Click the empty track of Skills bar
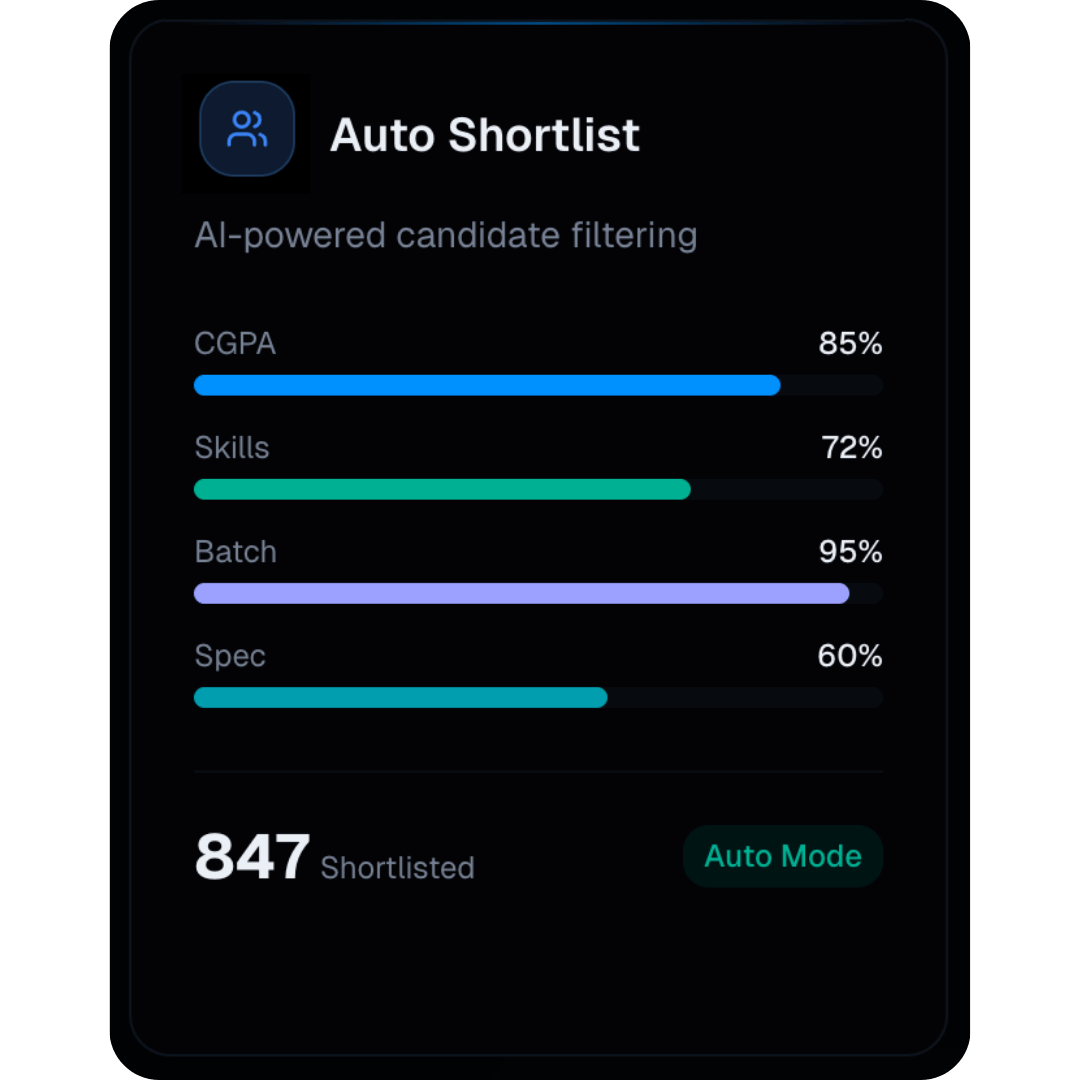The width and height of the screenshot is (1080, 1080). point(786,489)
